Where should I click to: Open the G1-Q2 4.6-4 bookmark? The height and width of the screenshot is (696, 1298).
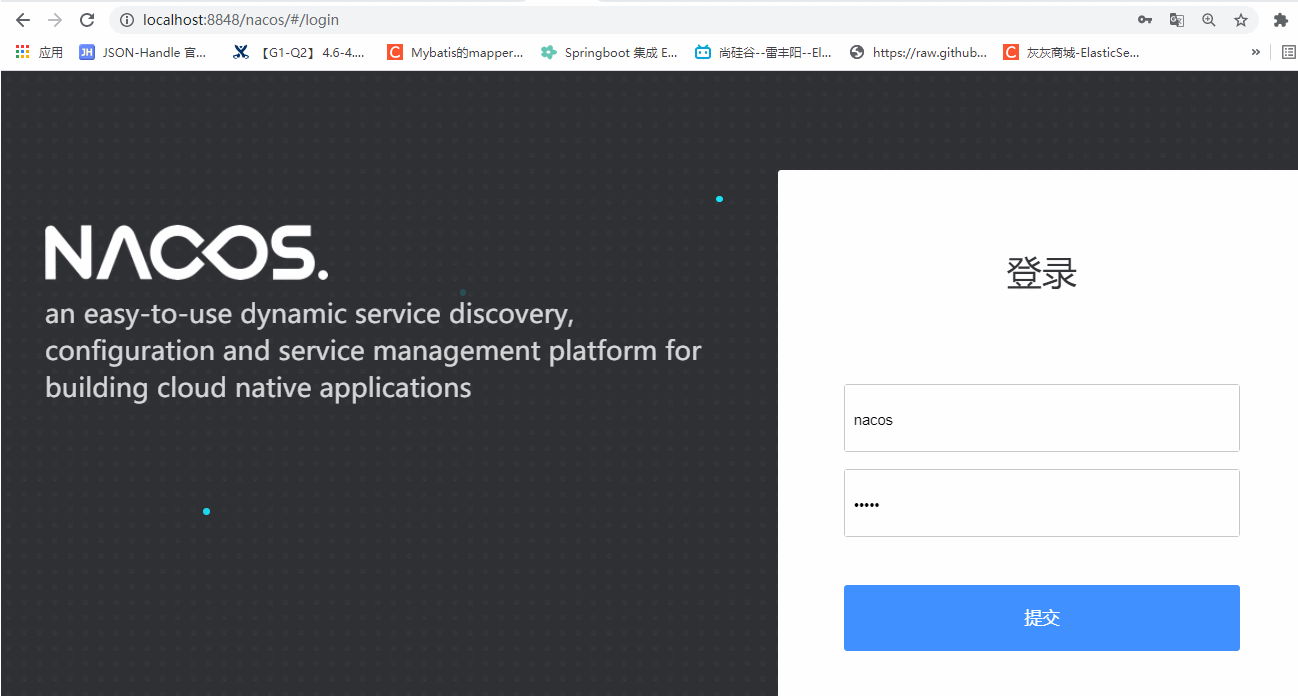tap(299, 52)
